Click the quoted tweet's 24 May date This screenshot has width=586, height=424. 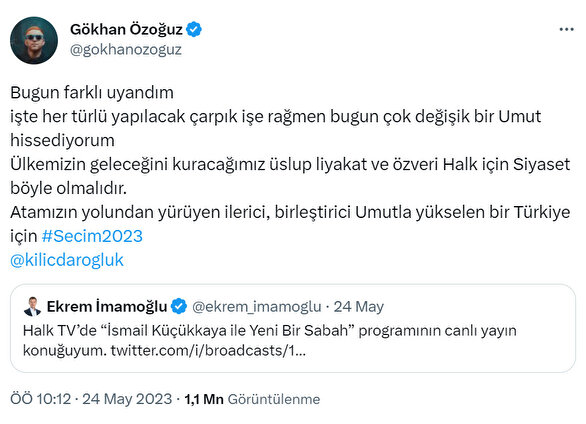click(x=359, y=307)
